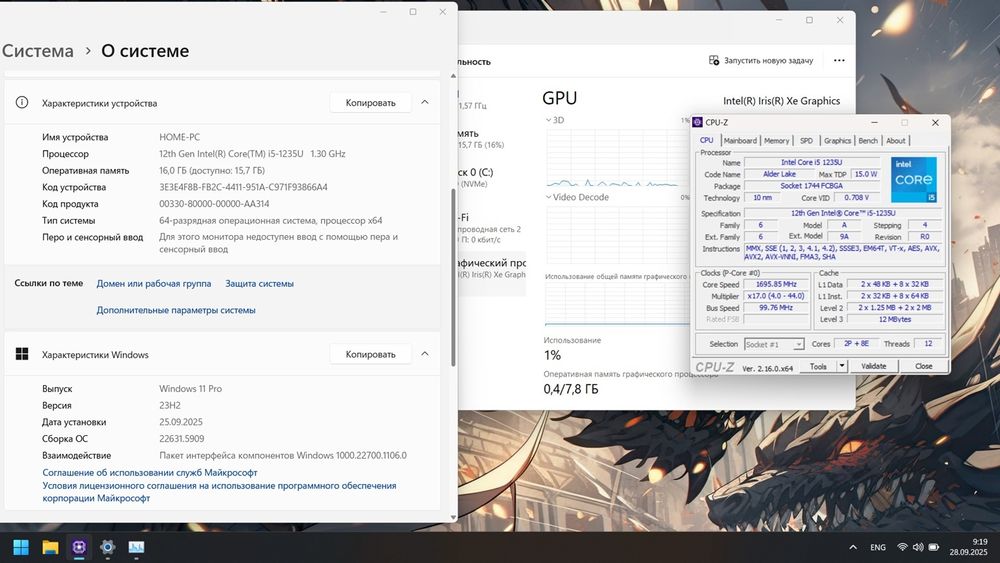Click the info icon beside Характеристики устройства

[x=22, y=102]
